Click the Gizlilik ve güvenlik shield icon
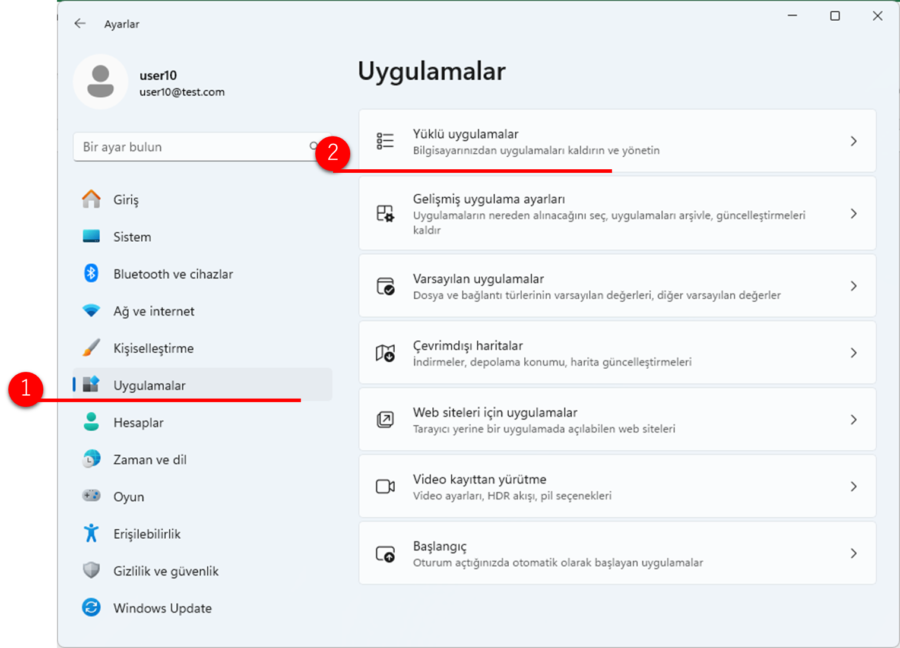900x648 pixels. click(x=91, y=571)
